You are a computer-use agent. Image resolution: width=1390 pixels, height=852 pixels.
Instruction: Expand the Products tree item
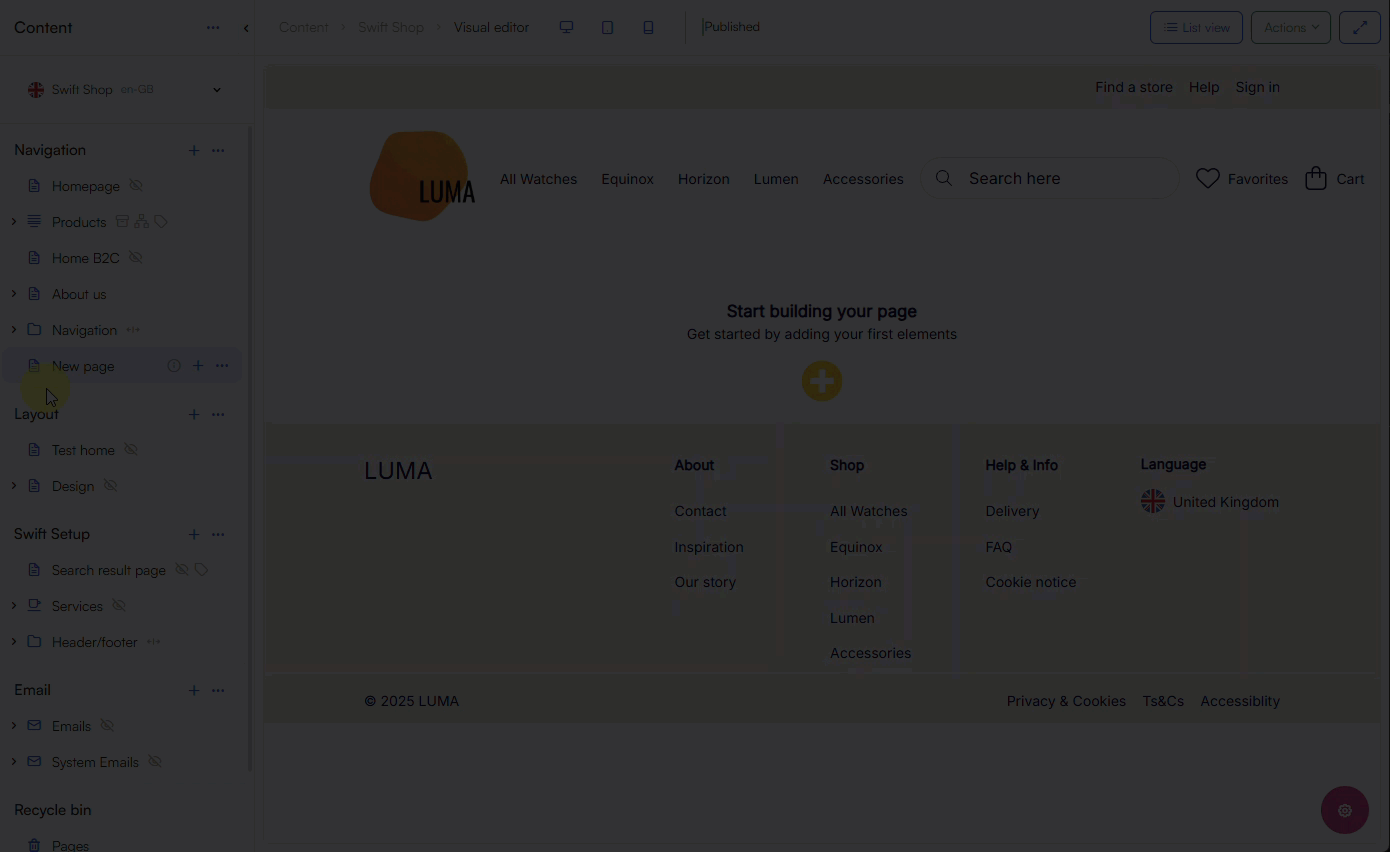[13, 221]
